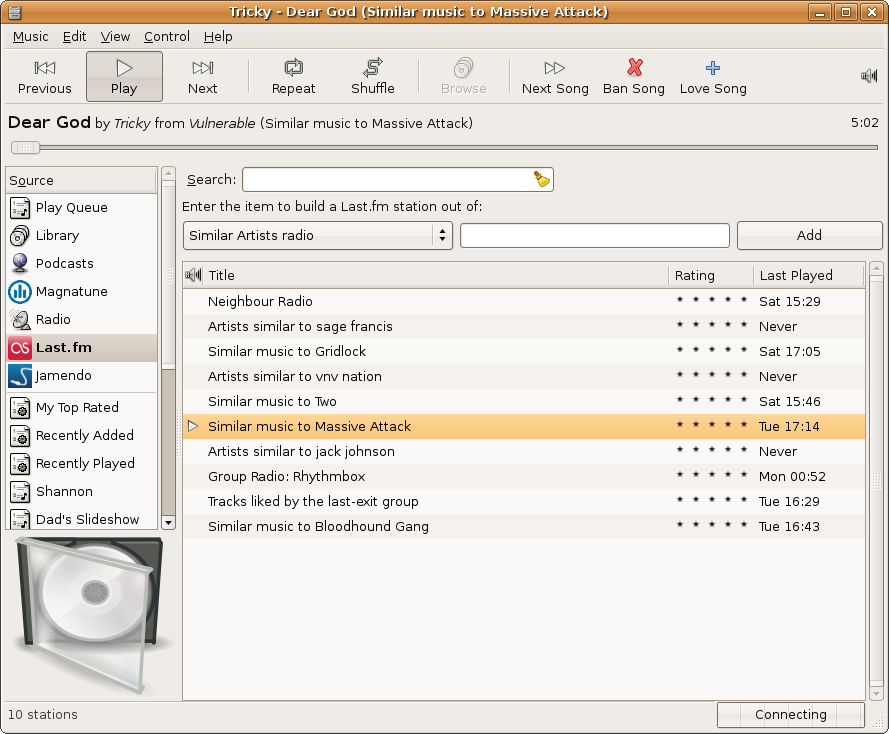Select Library in the source list
889x734 pixels.
(82, 235)
